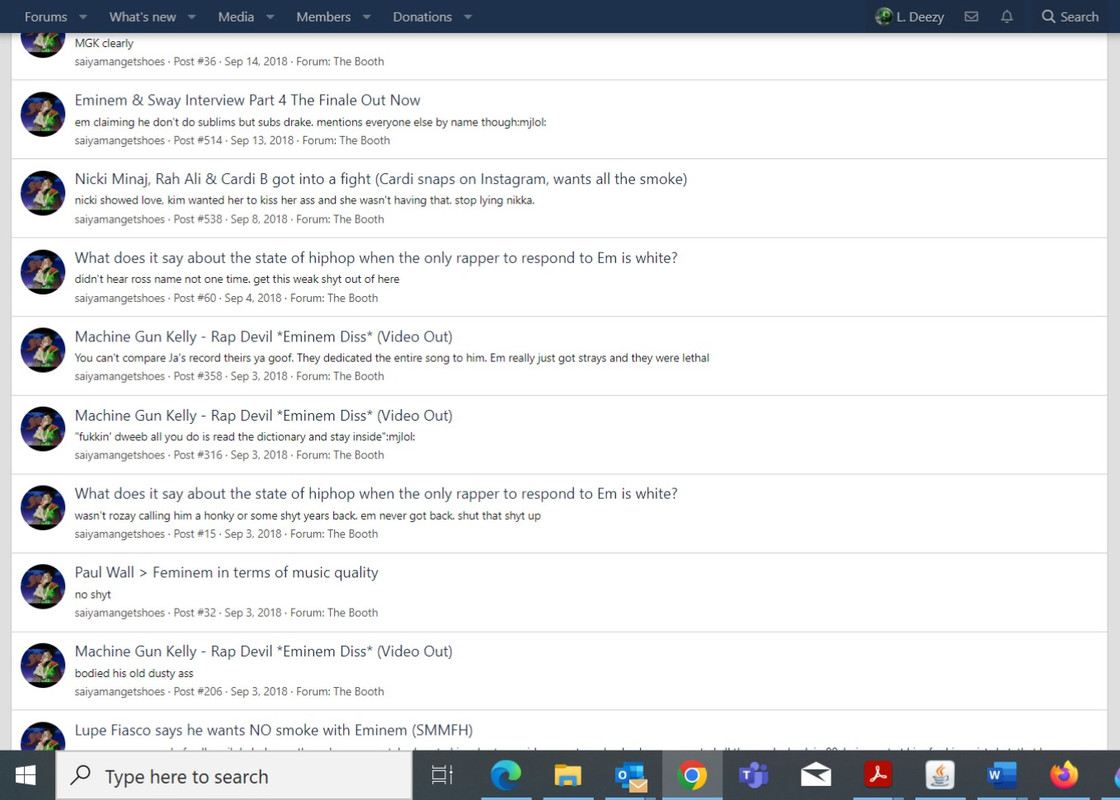Viewport: 1120px width, 800px height.
Task: Click the Task View taskbar icon
Action: click(x=442, y=776)
